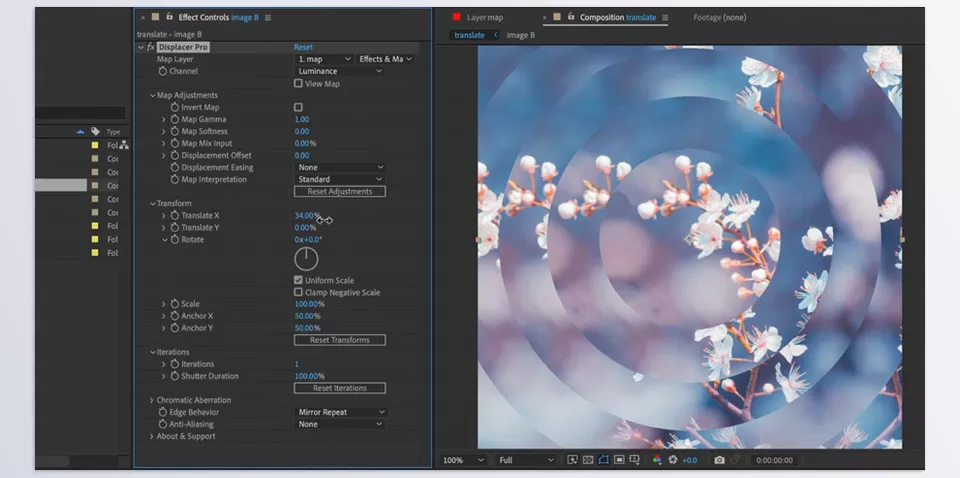Switch to the Layer map tab
960x478 pixels.
485,18
